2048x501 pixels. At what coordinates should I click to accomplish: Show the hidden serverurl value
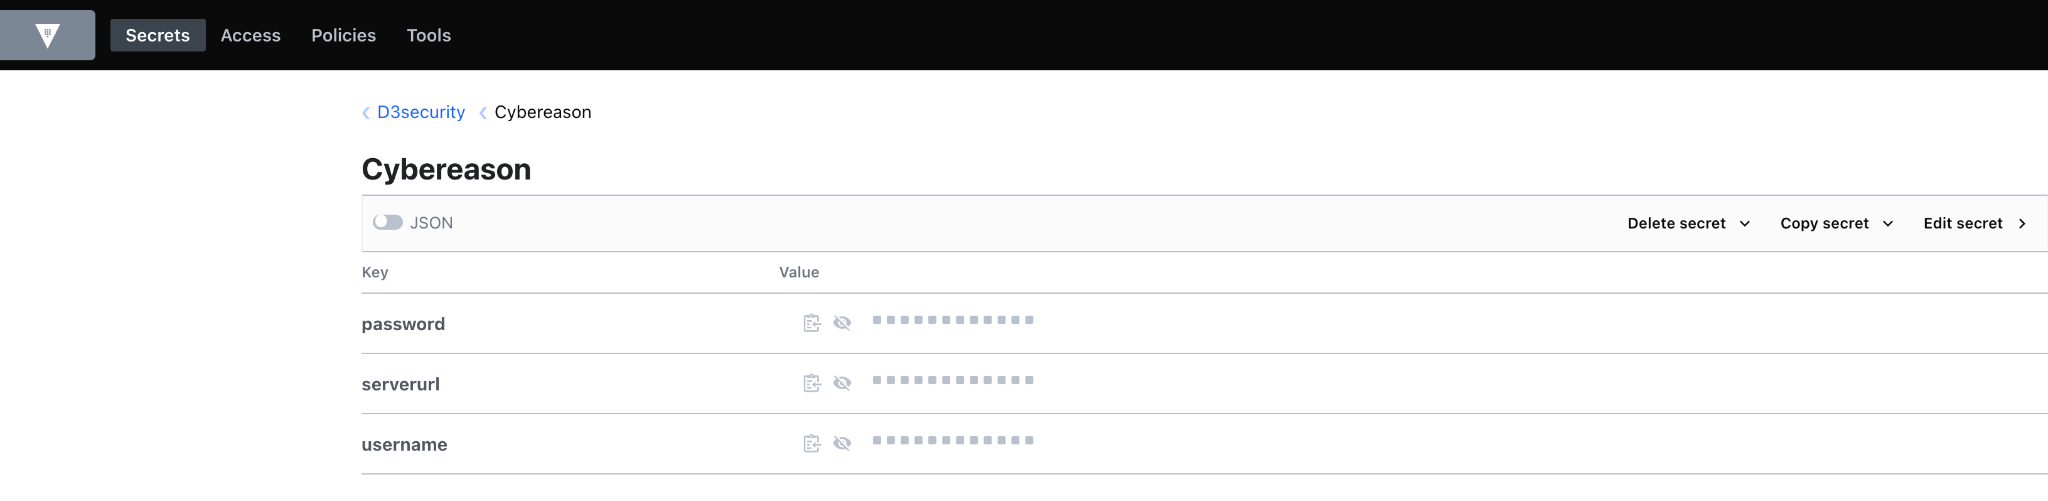[x=842, y=383]
